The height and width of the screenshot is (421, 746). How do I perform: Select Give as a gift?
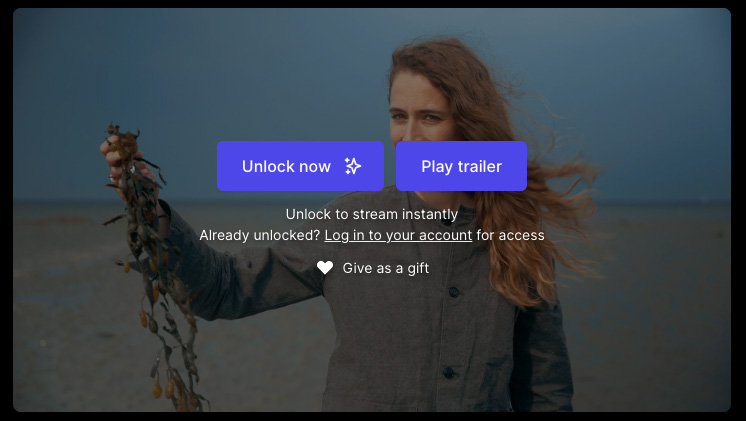point(373,268)
